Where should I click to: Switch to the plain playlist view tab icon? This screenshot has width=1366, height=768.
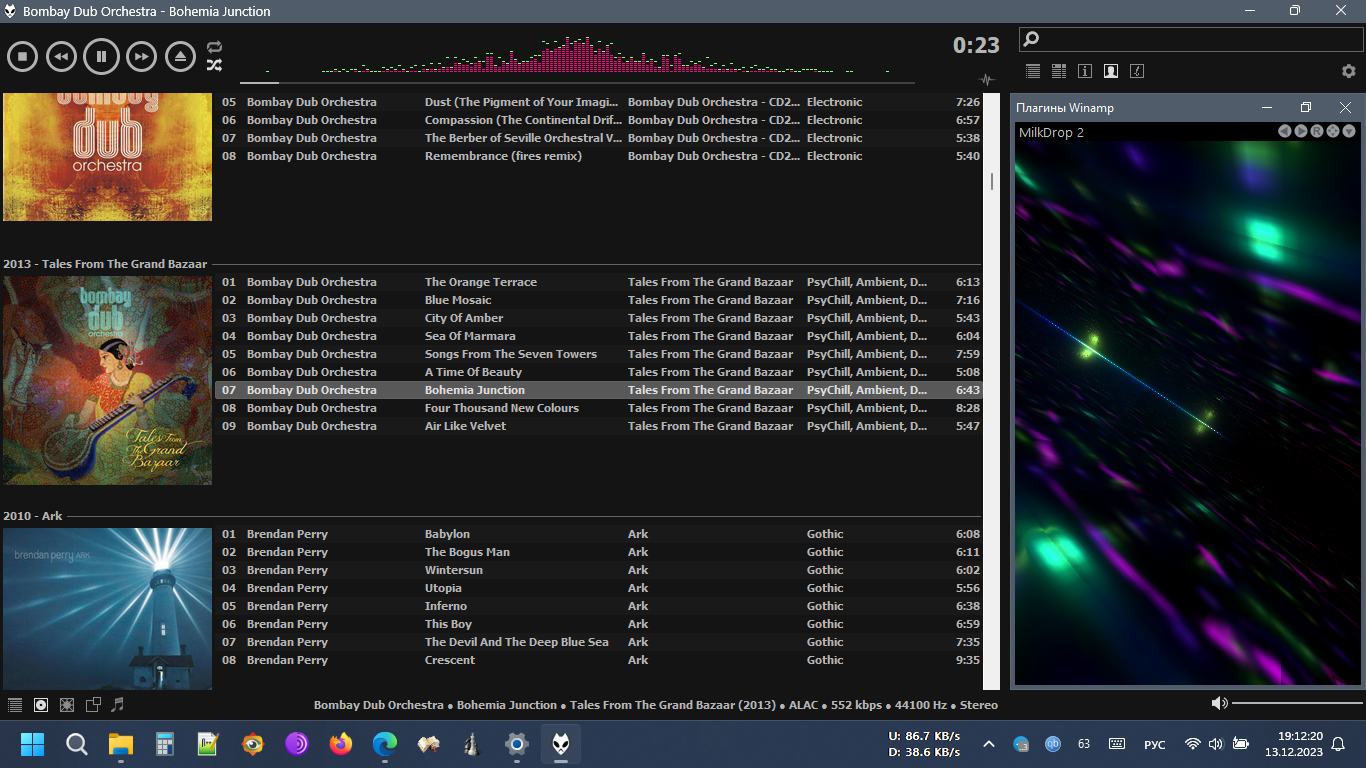click(x=1033, y=71)
